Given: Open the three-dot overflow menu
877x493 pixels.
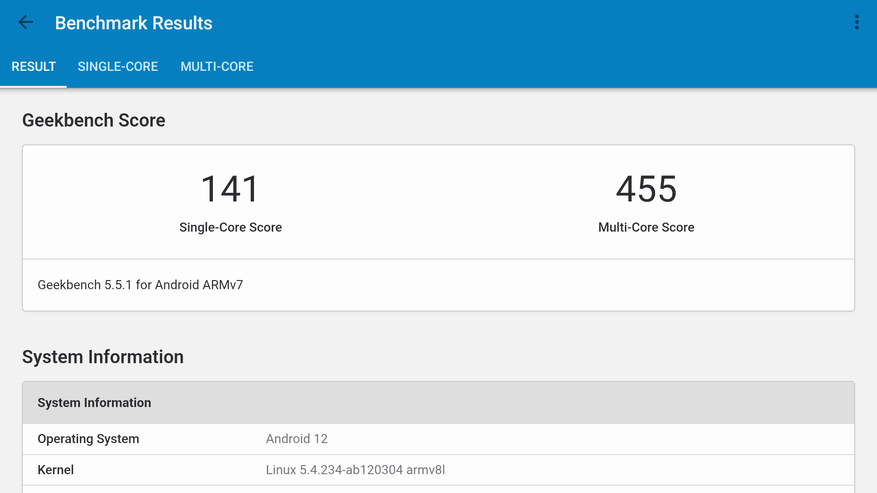Looking at the screenshot, I should [856, 23].
